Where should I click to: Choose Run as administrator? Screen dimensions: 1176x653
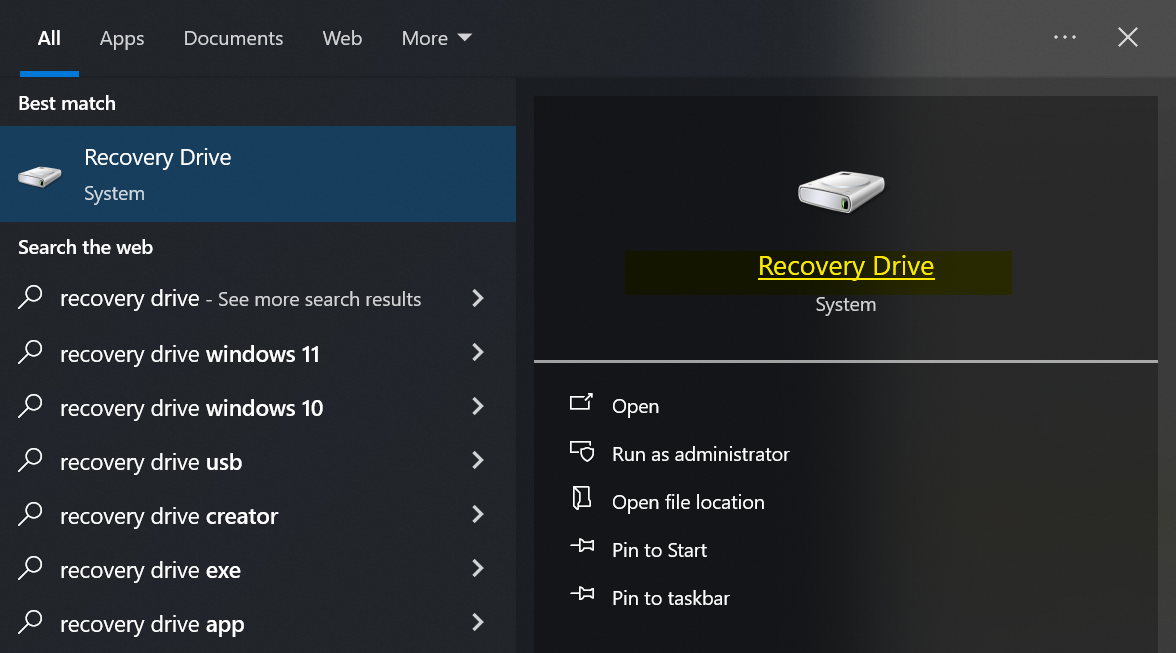[x=700, y=454]
